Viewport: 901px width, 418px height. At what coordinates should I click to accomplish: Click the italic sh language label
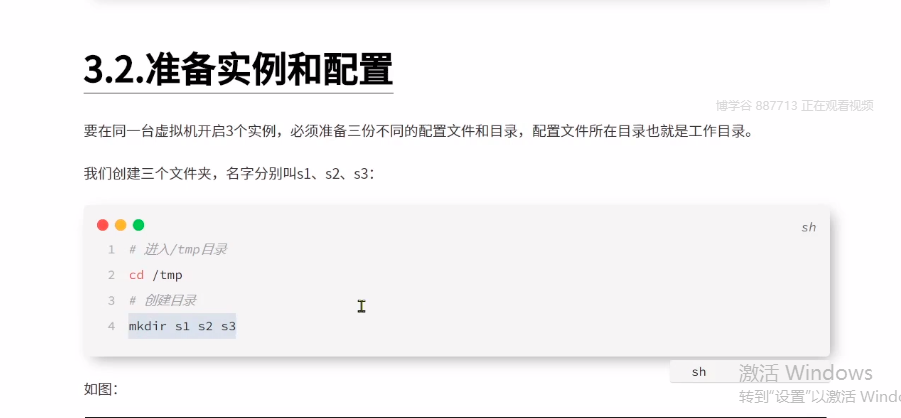click(808, 227)
